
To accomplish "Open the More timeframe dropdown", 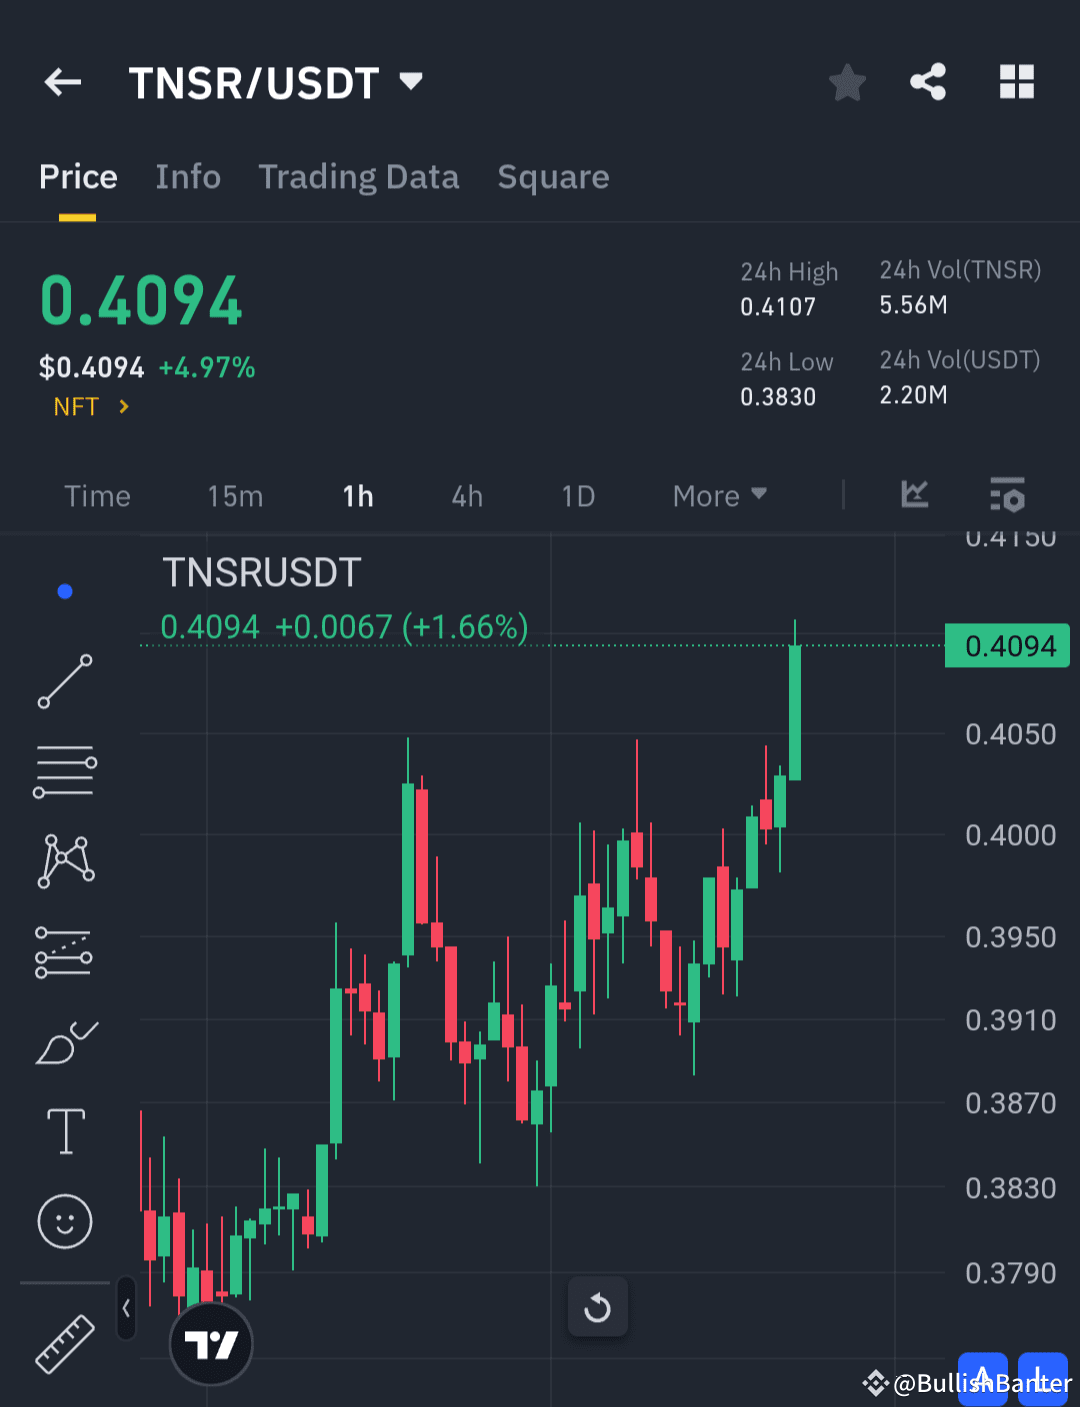I will 718,495.
